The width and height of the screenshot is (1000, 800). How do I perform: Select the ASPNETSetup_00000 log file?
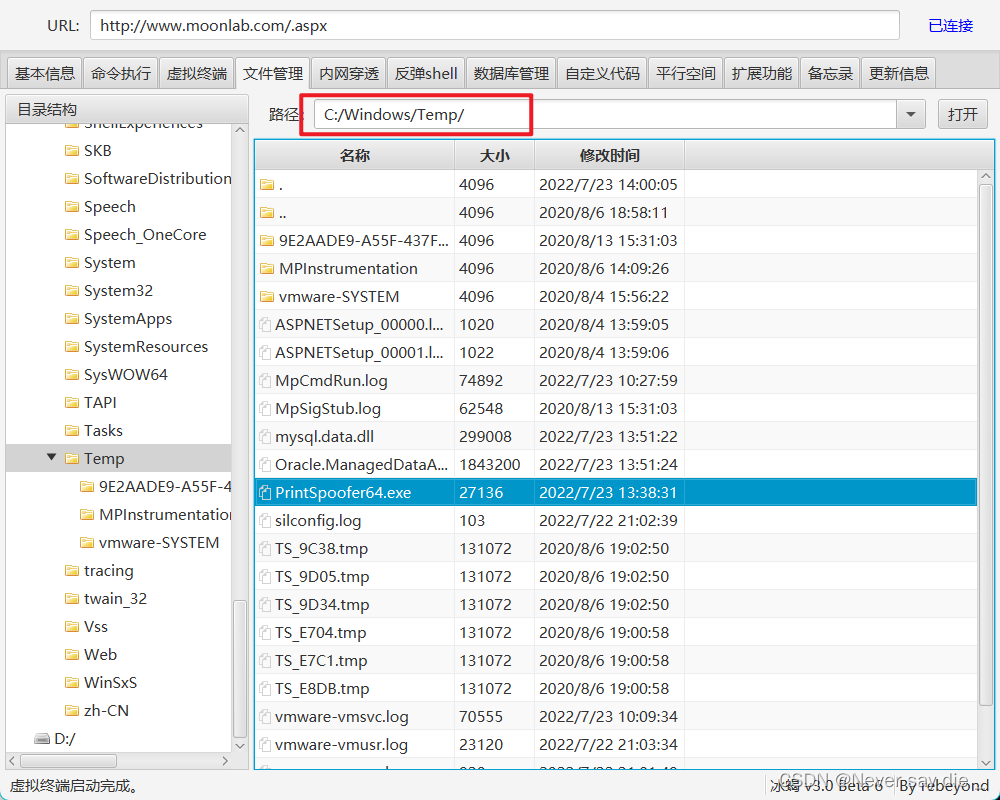click(x=616, y=325)
